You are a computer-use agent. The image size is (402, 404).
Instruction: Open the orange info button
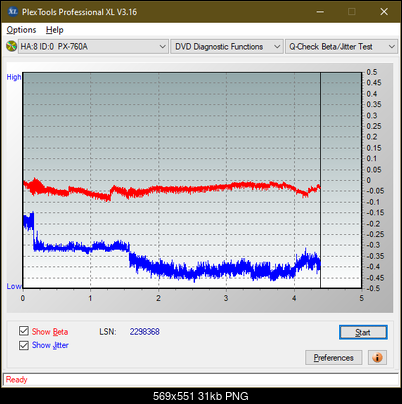pyautogui.click(x=377, y=358)
